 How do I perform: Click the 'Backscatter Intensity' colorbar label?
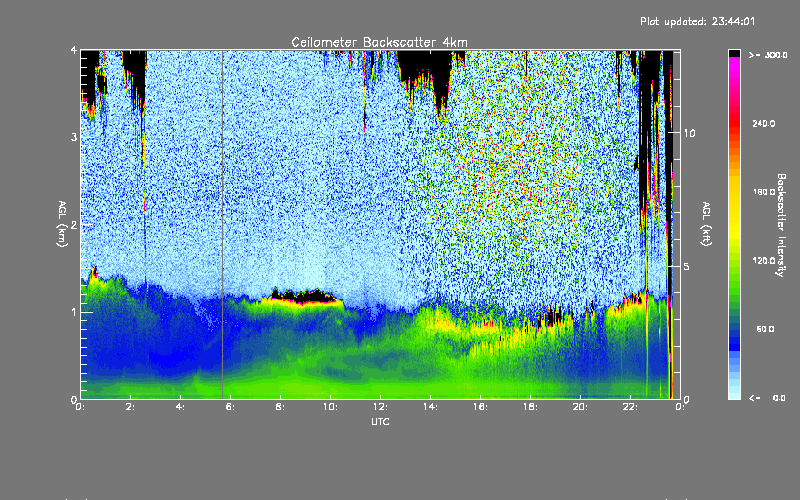(x=780, y=225)
